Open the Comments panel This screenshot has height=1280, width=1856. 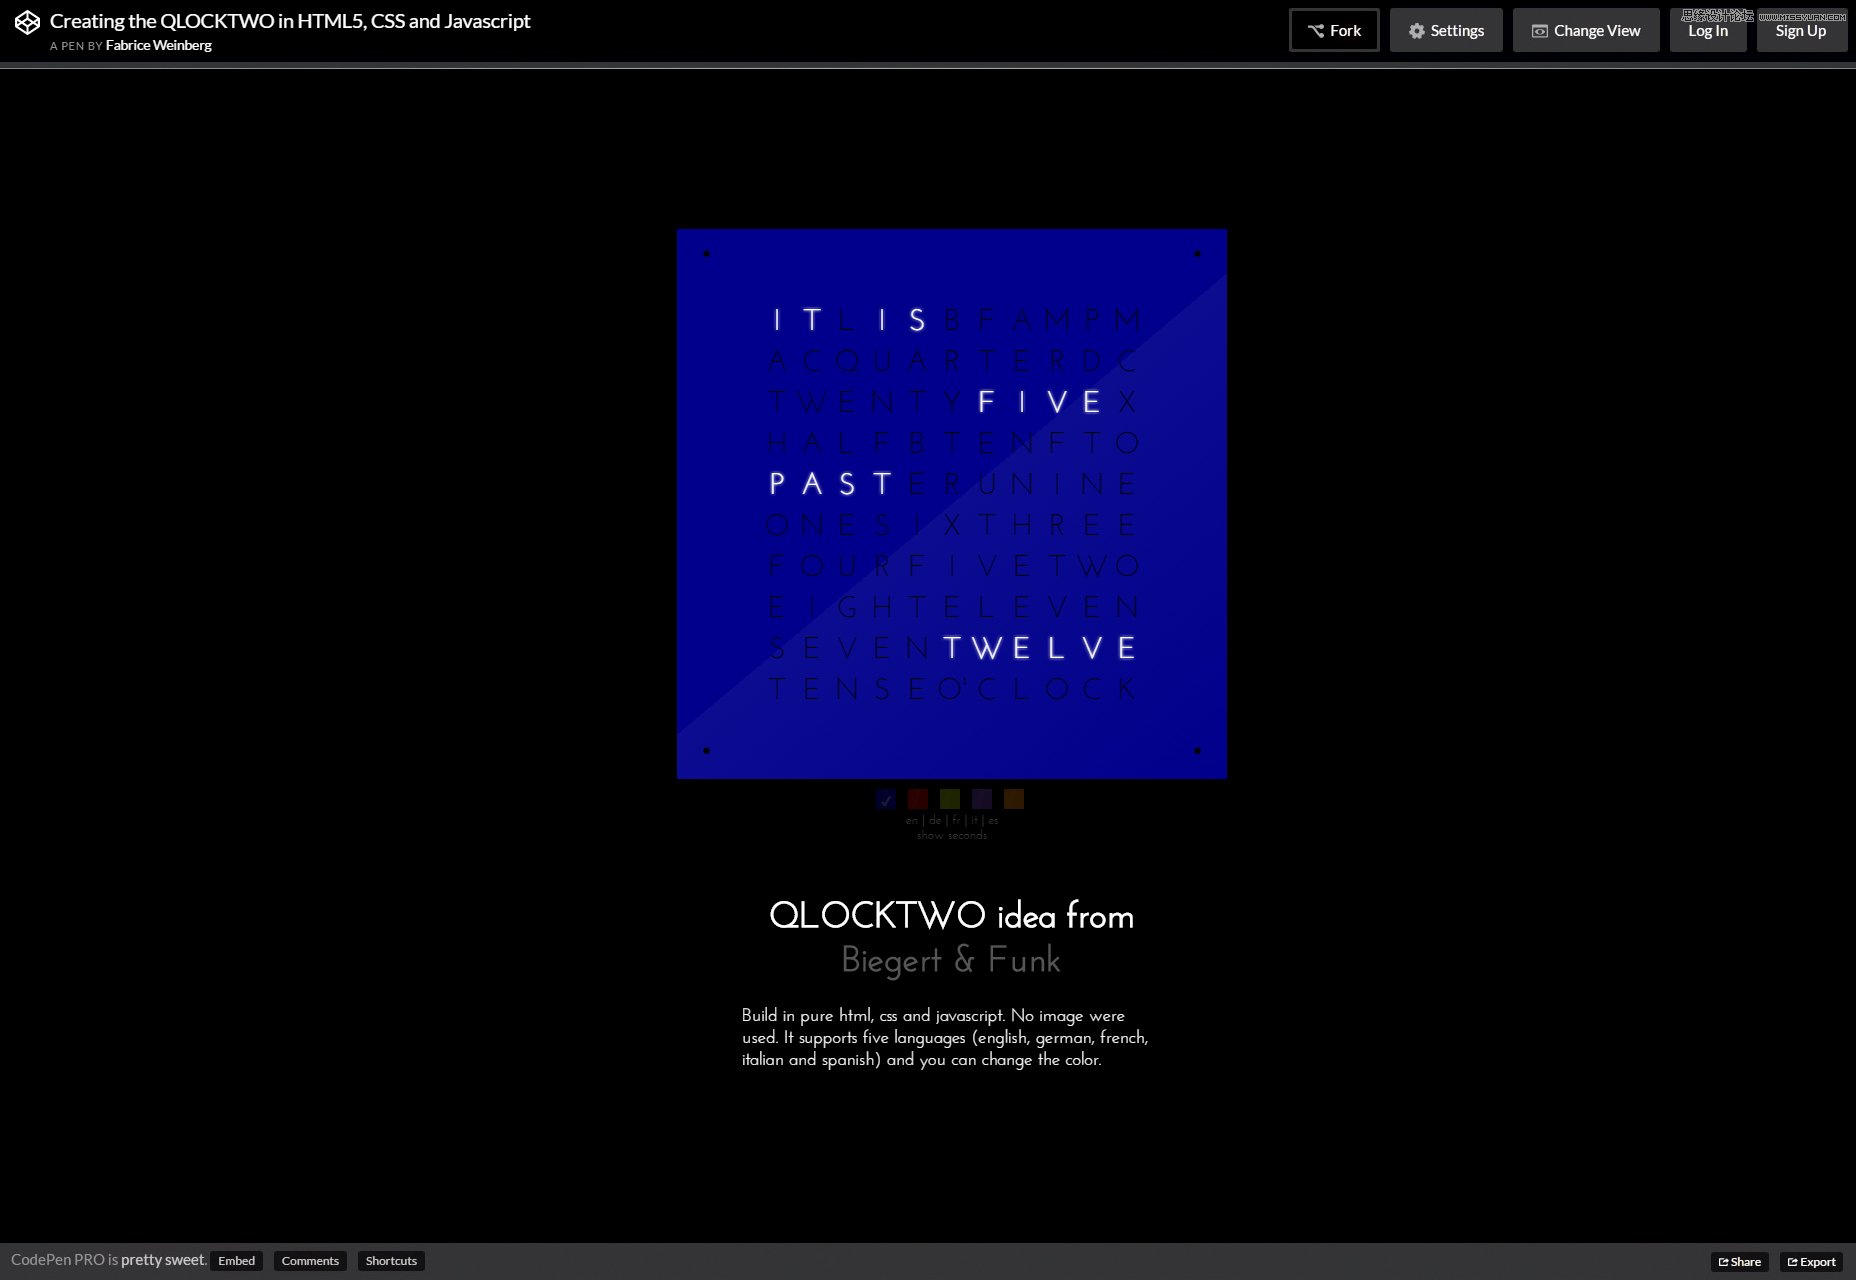click(310, 1261)
